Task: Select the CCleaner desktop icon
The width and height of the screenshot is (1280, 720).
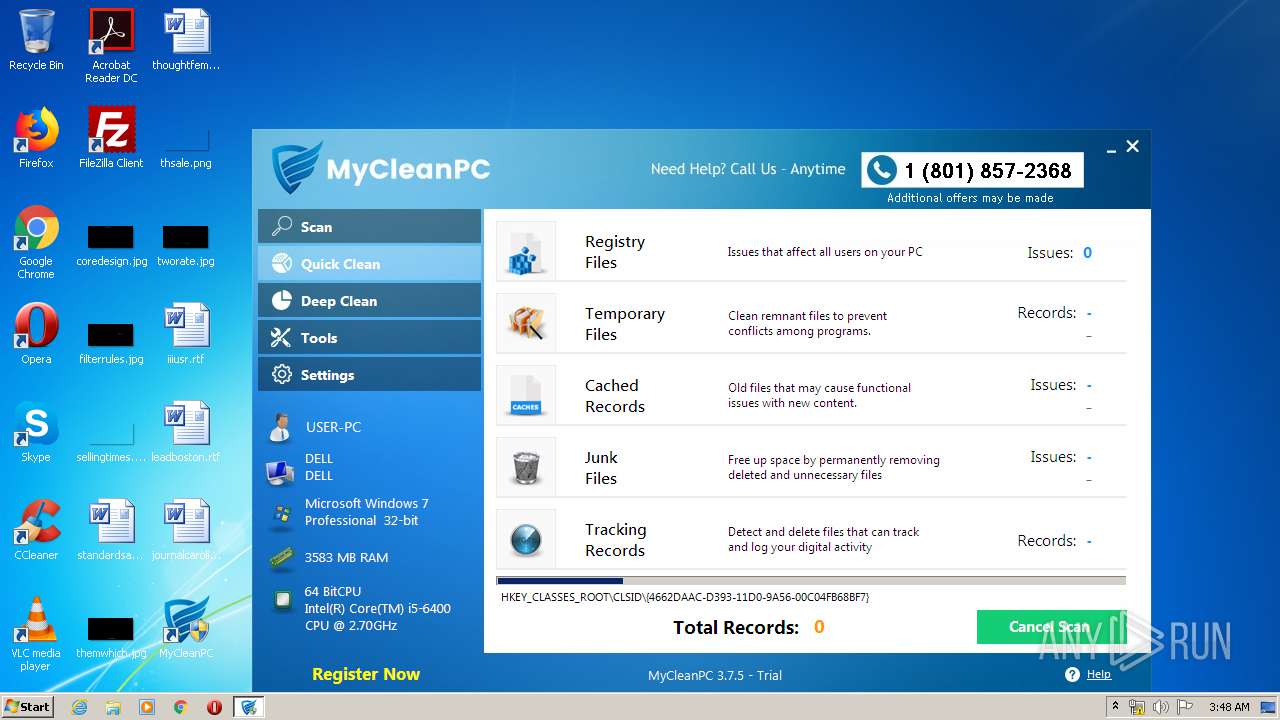Action: [x=36, y=531]
